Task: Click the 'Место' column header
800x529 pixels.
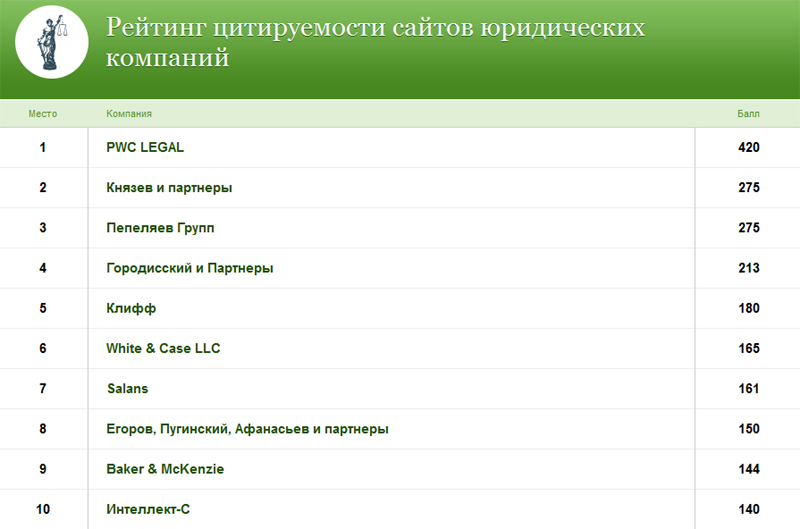Action: point(43,114)
